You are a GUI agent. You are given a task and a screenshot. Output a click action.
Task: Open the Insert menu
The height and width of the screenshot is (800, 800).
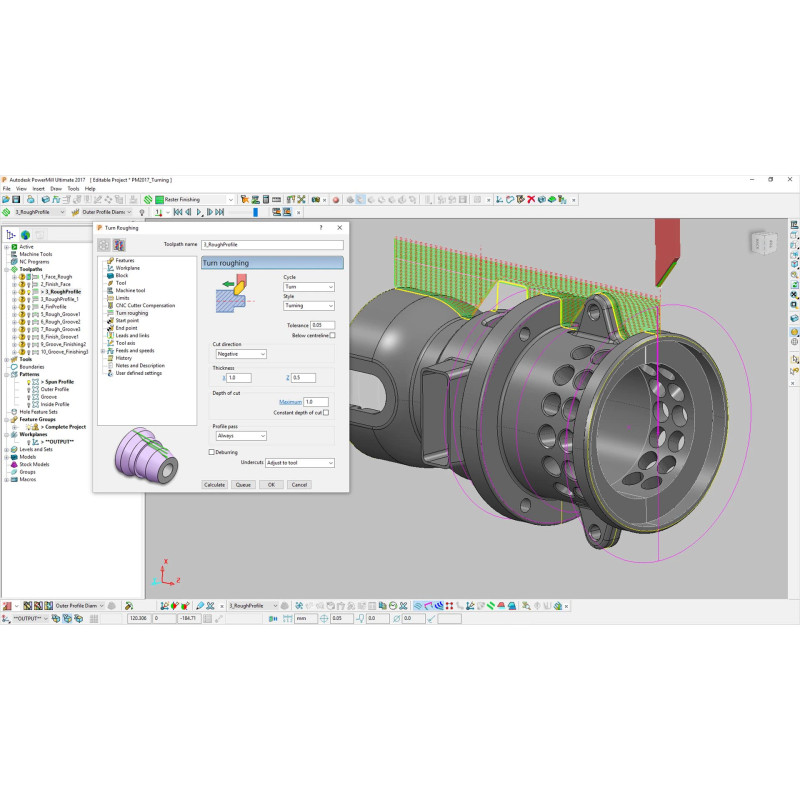(x=38, y=188)
